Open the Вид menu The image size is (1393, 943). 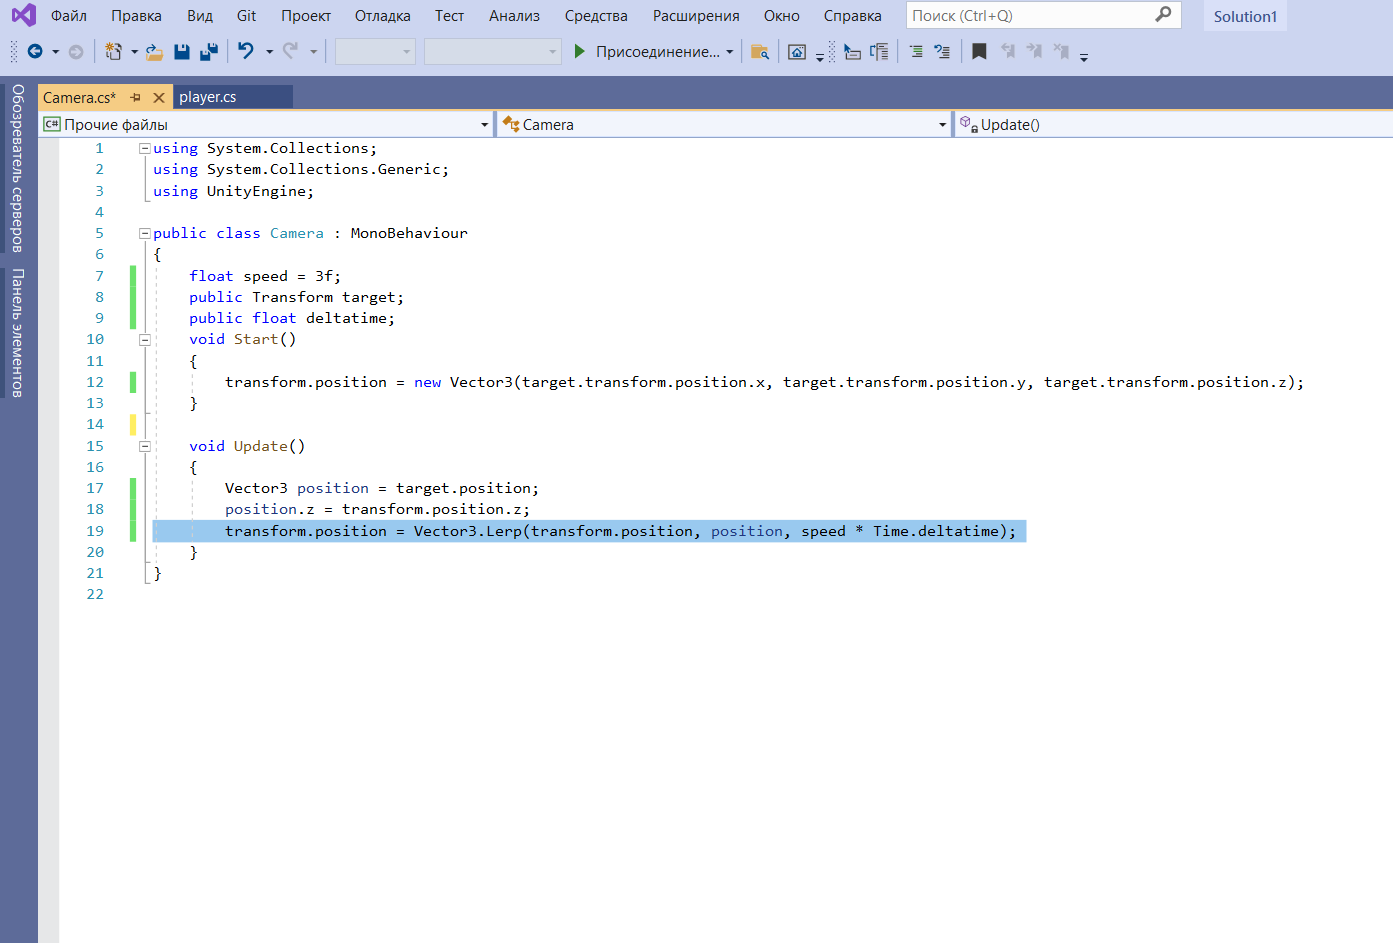(200, 15)
